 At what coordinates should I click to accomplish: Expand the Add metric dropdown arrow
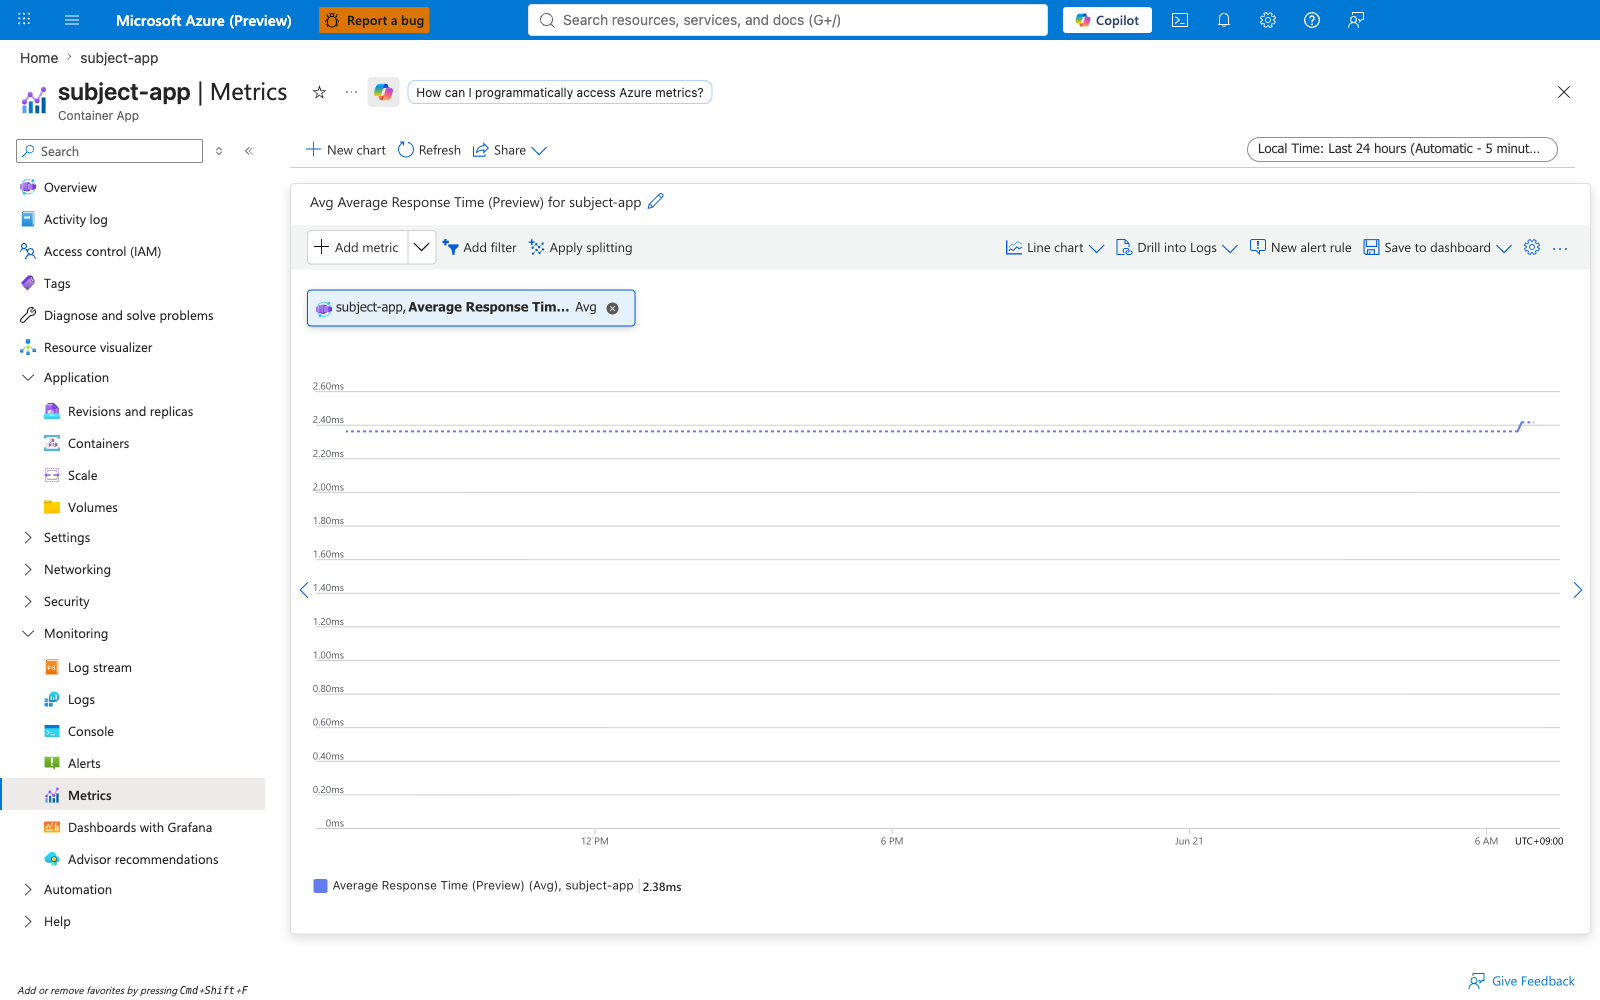422,247
